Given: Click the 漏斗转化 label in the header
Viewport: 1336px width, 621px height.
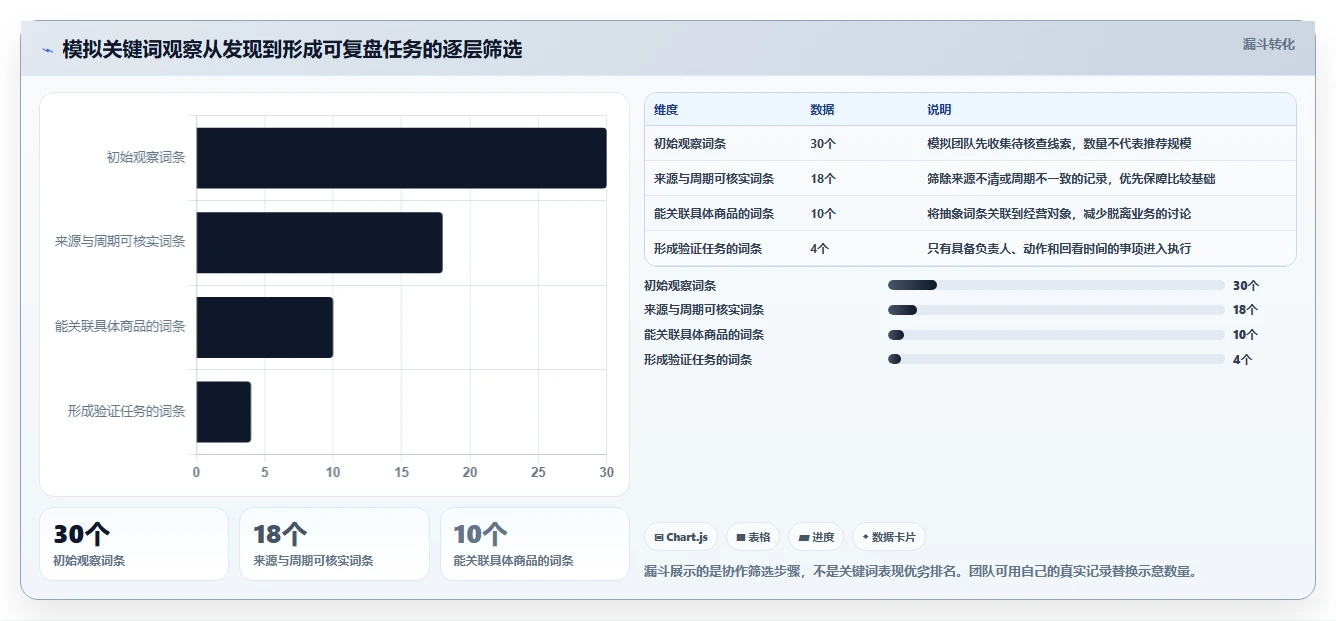Looking at the screenshot, I should pyautogui.click(x=1268, y=44).
